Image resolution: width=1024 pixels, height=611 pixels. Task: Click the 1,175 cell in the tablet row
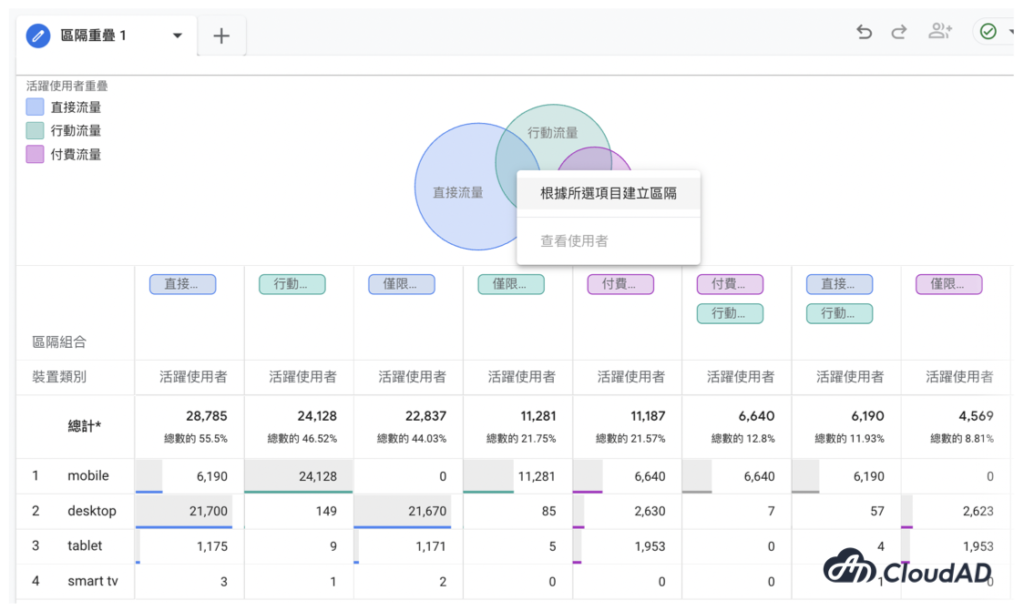(212, 546)
